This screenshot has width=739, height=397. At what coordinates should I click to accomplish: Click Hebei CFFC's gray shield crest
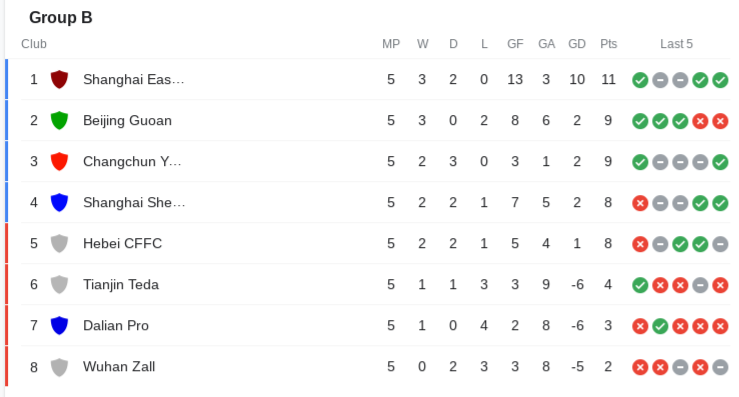coord(59,243)
